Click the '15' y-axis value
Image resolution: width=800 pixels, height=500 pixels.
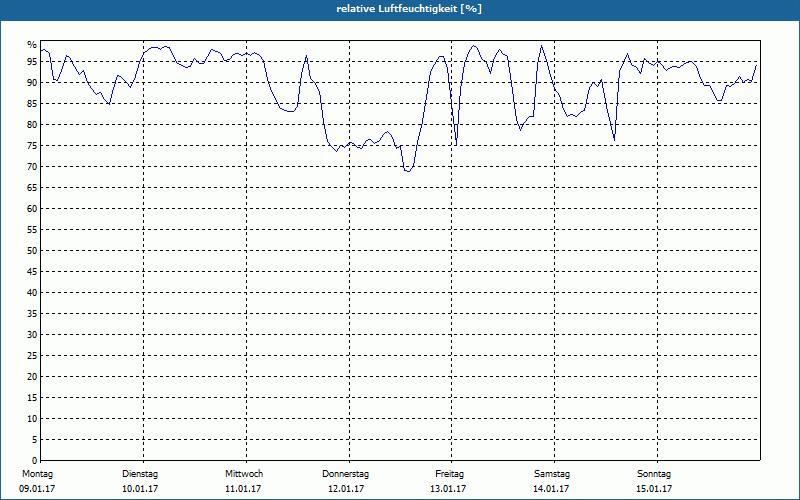click(32, 397)
